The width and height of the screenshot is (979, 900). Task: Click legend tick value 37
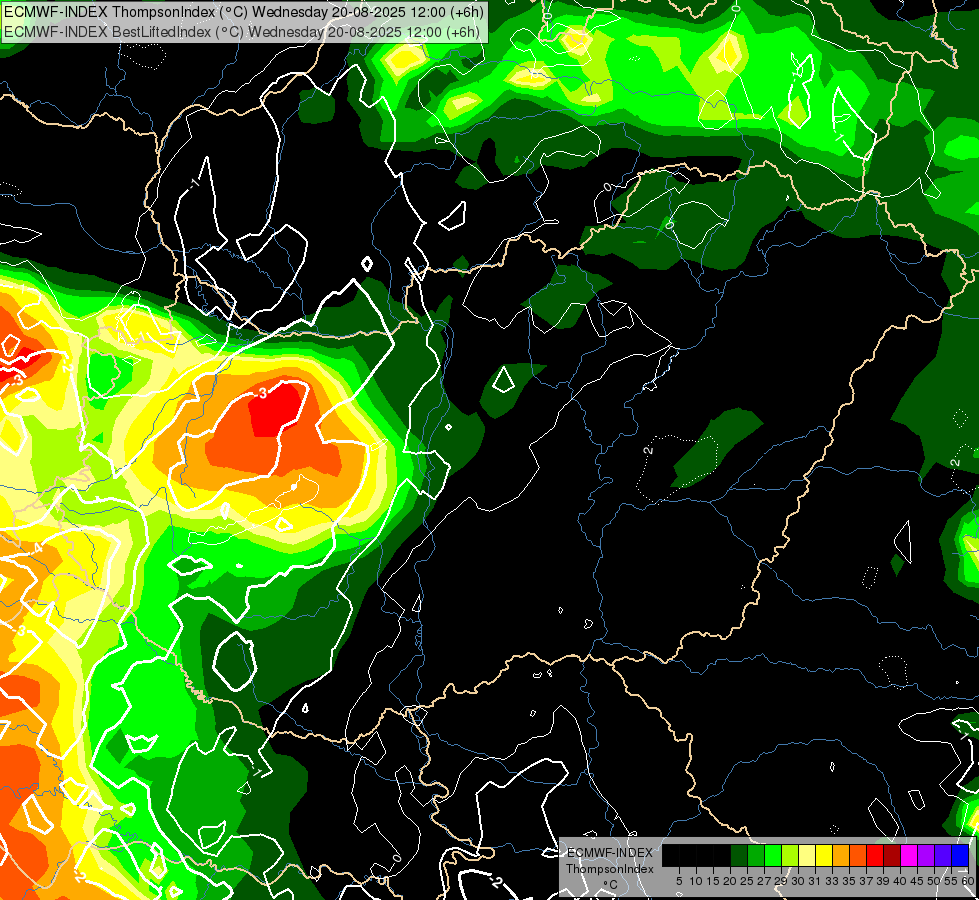point(867,881)
